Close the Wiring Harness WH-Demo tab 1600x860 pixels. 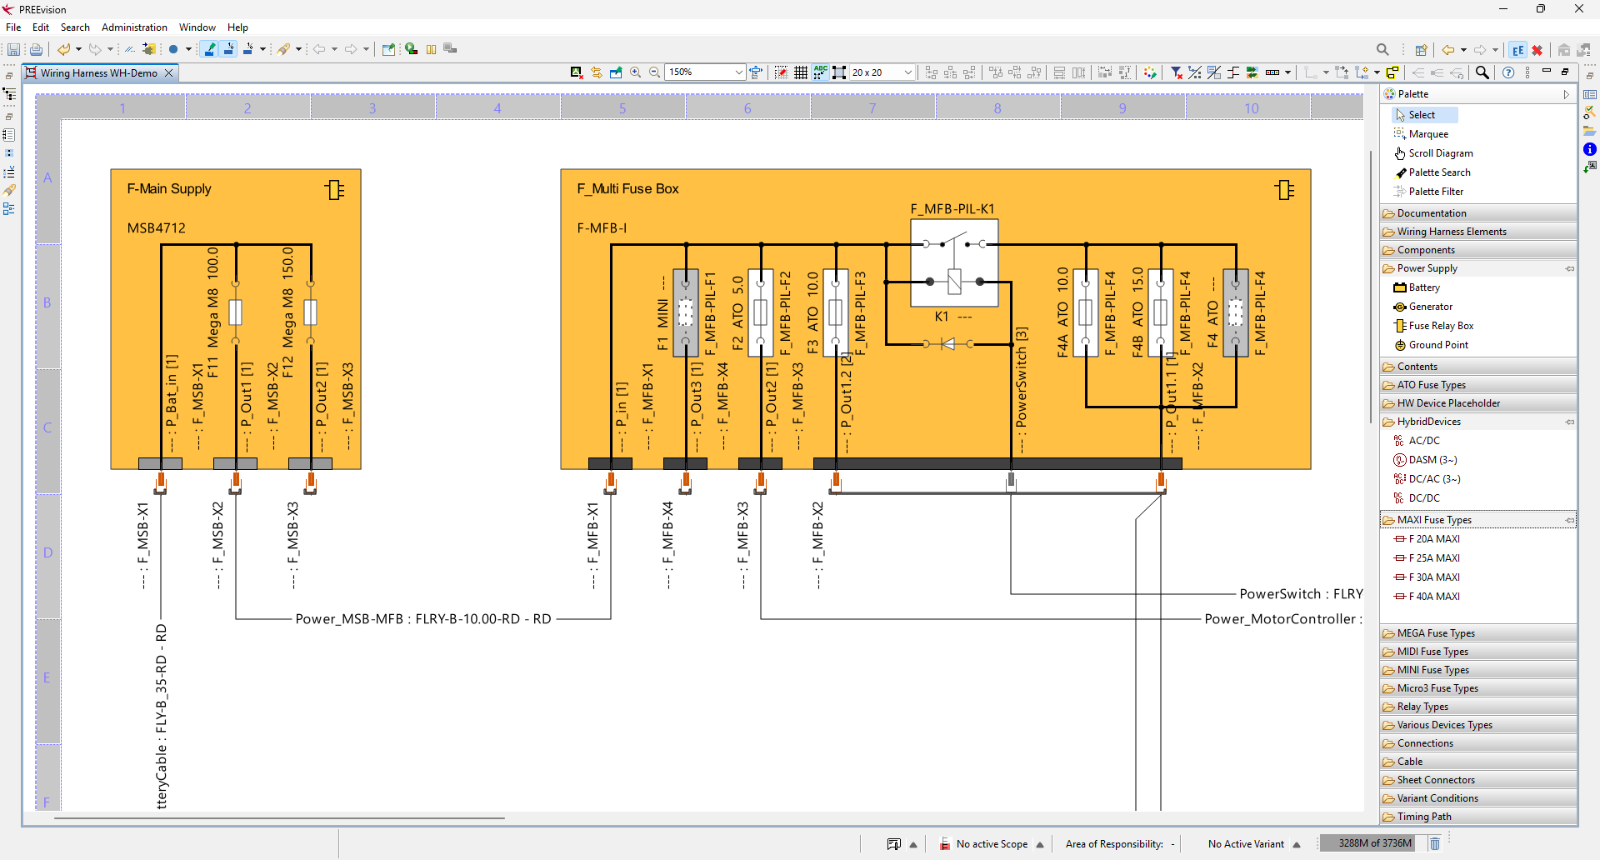click(169, 73)
